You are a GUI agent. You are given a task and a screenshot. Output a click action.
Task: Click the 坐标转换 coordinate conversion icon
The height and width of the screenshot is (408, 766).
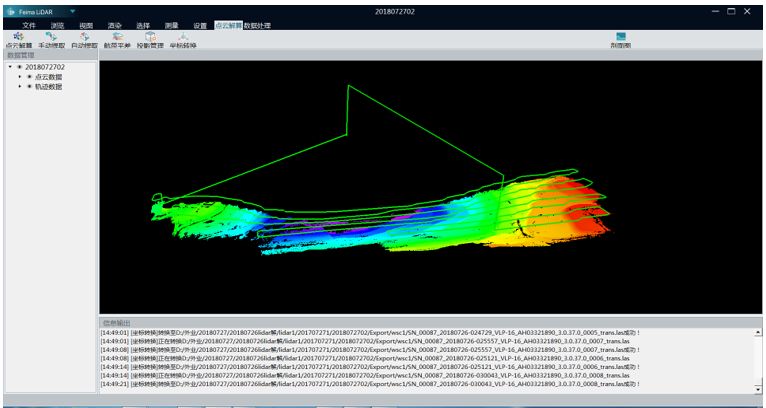pos(183,39)
